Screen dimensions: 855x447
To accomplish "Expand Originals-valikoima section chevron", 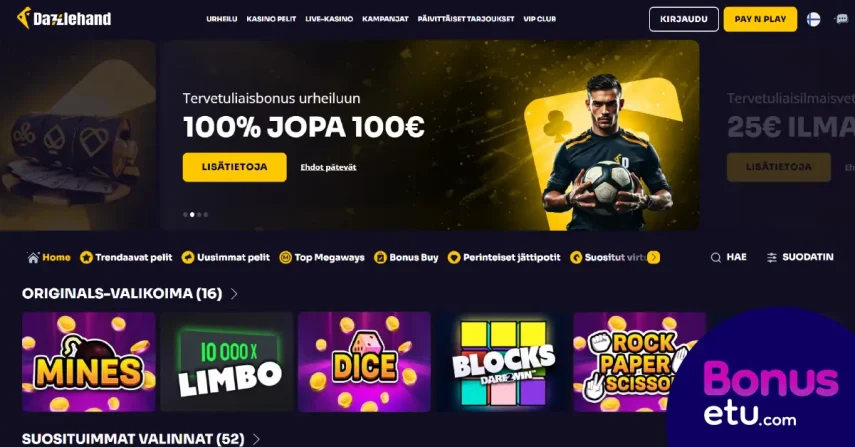I will point(234,294).
